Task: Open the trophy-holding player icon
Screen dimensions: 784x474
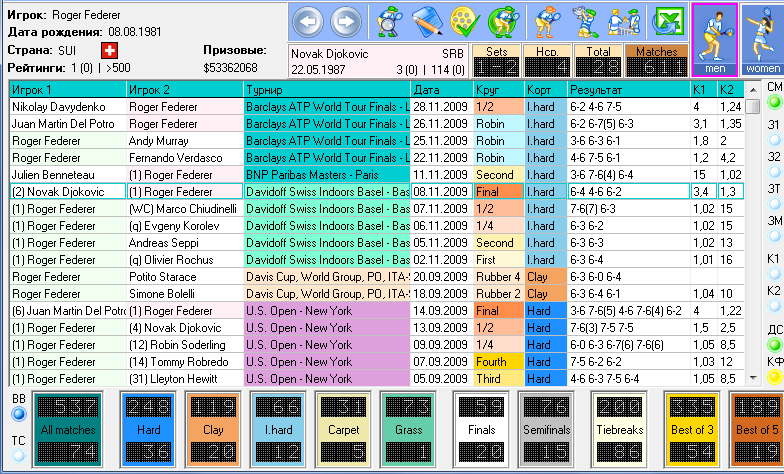Action: point(586,22)
